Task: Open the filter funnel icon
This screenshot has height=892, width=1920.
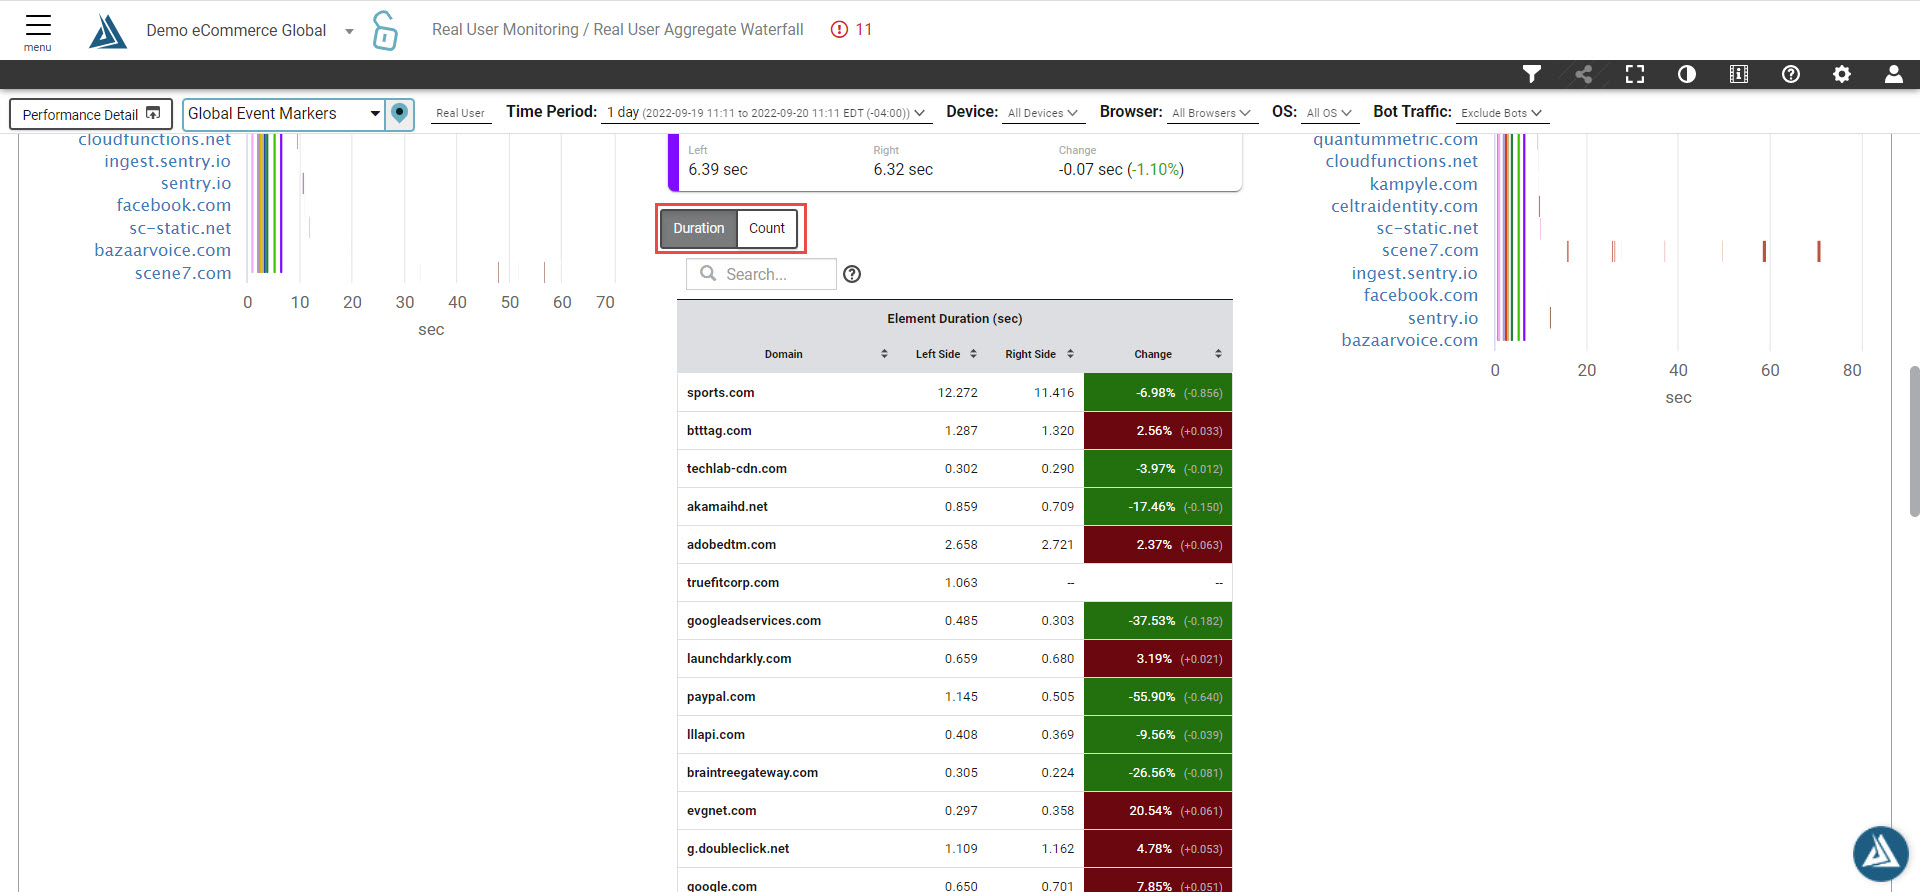Action: [x=1532, y=74]
